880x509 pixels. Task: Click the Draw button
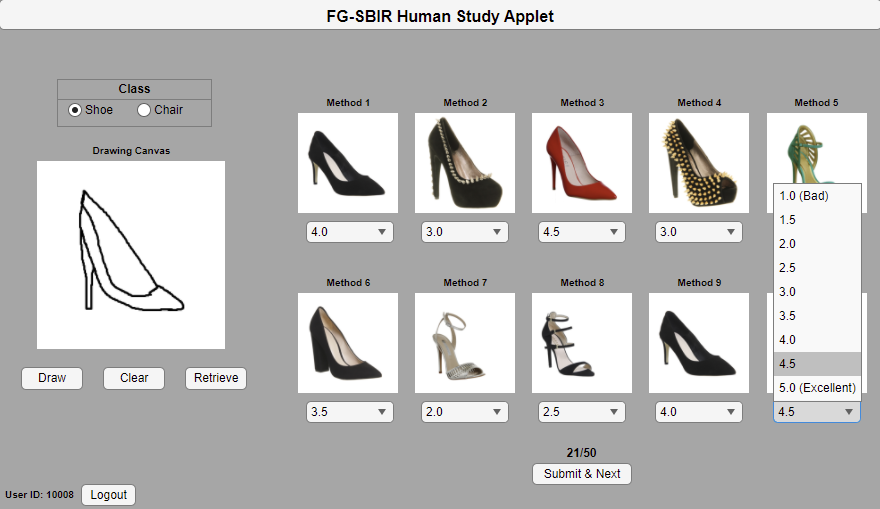[52, 378]
